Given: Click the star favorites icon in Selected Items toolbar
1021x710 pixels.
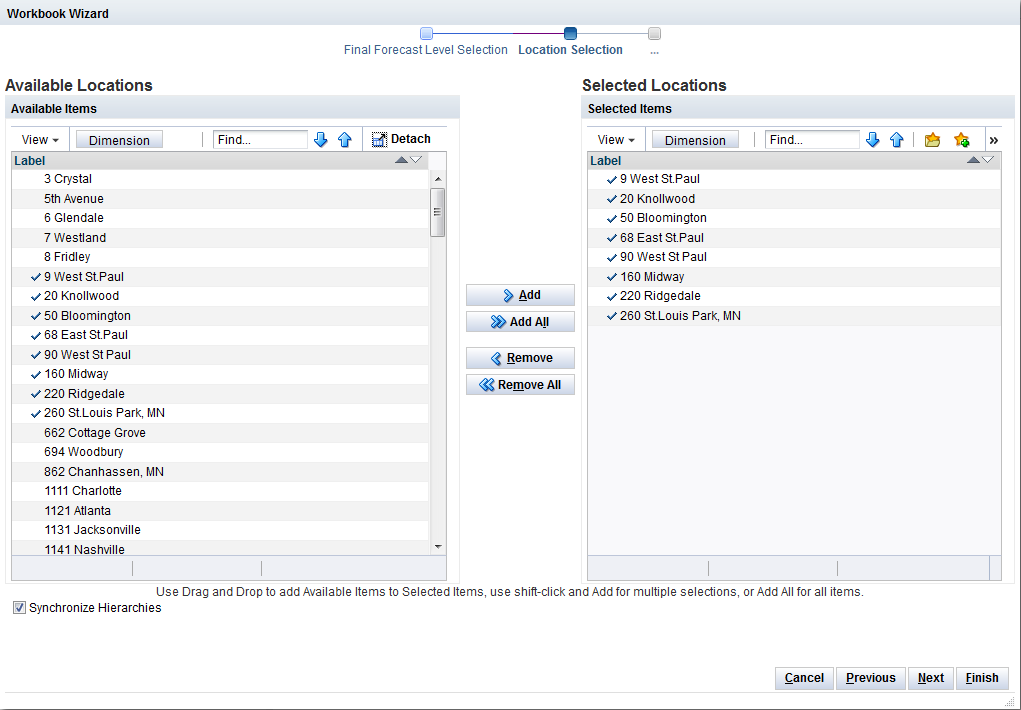Looking at the screenshot, I should tap(962, 139).
